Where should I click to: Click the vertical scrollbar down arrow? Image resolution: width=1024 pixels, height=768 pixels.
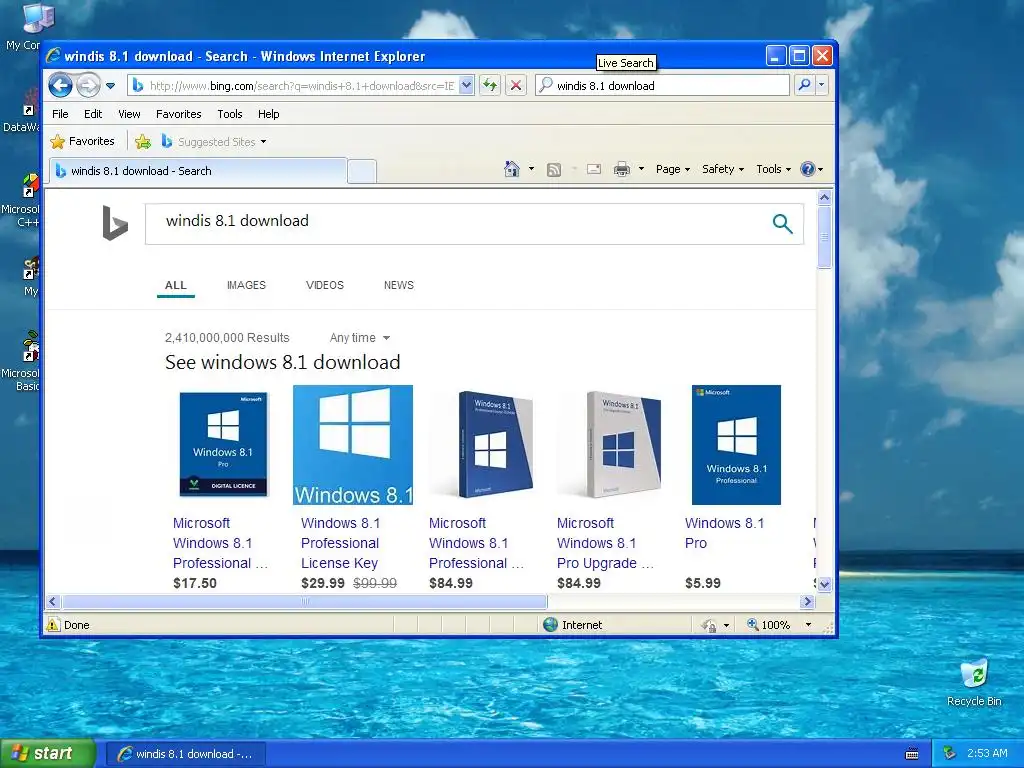coord(824,584)
